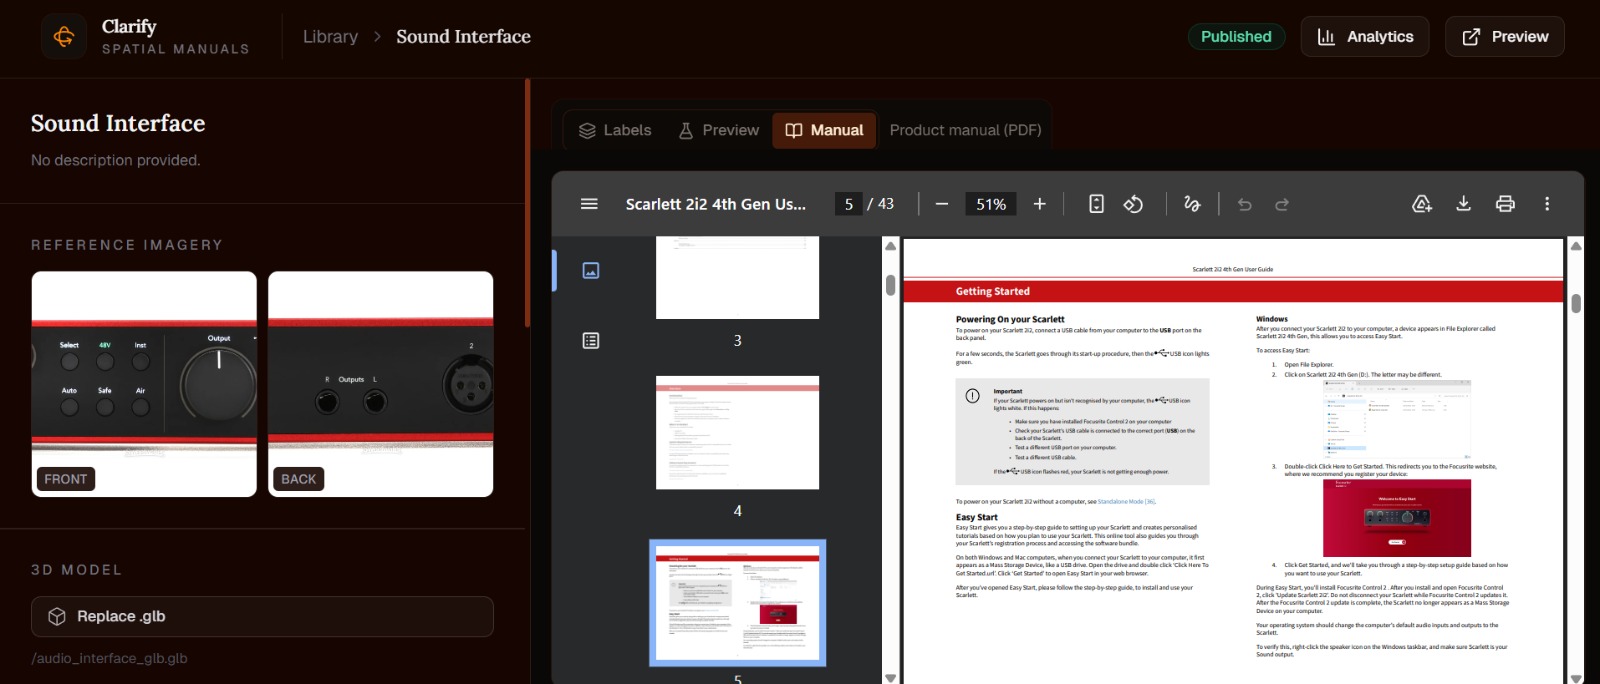Switch to the Labels tab
Image resolution: width=1600 pixels, height=684 pixels.
[x=615, y=131]
